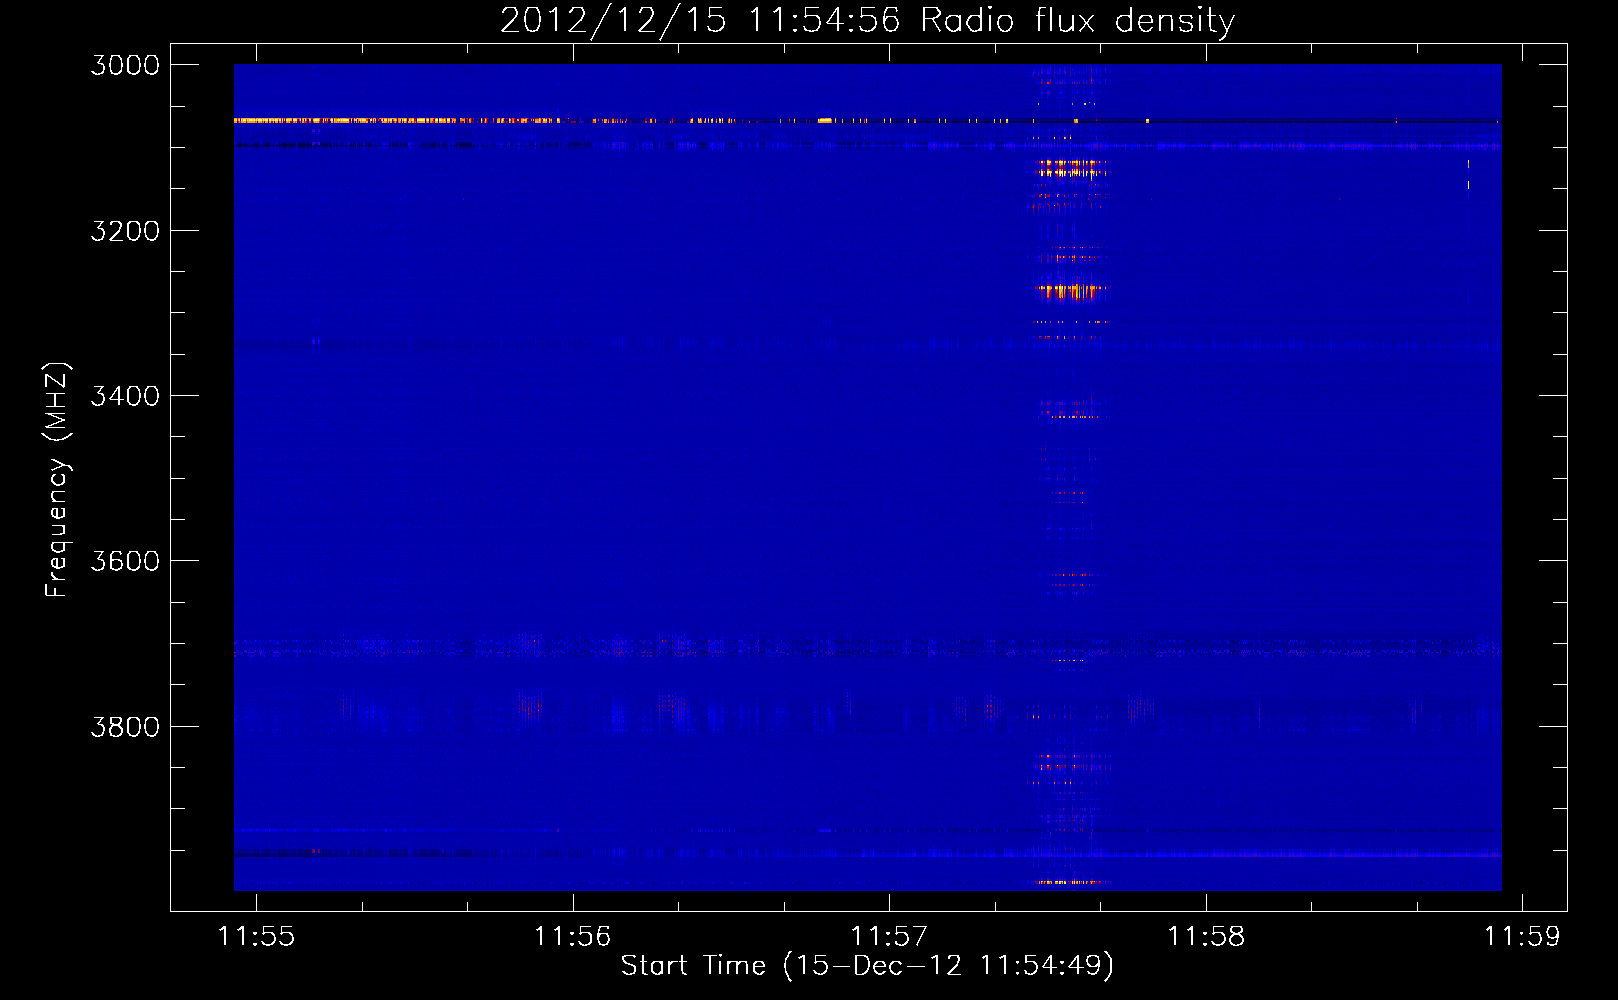Click the frequency tick label "3800"
This screenshot has width=1618, height=1000.
coord(125,726)
